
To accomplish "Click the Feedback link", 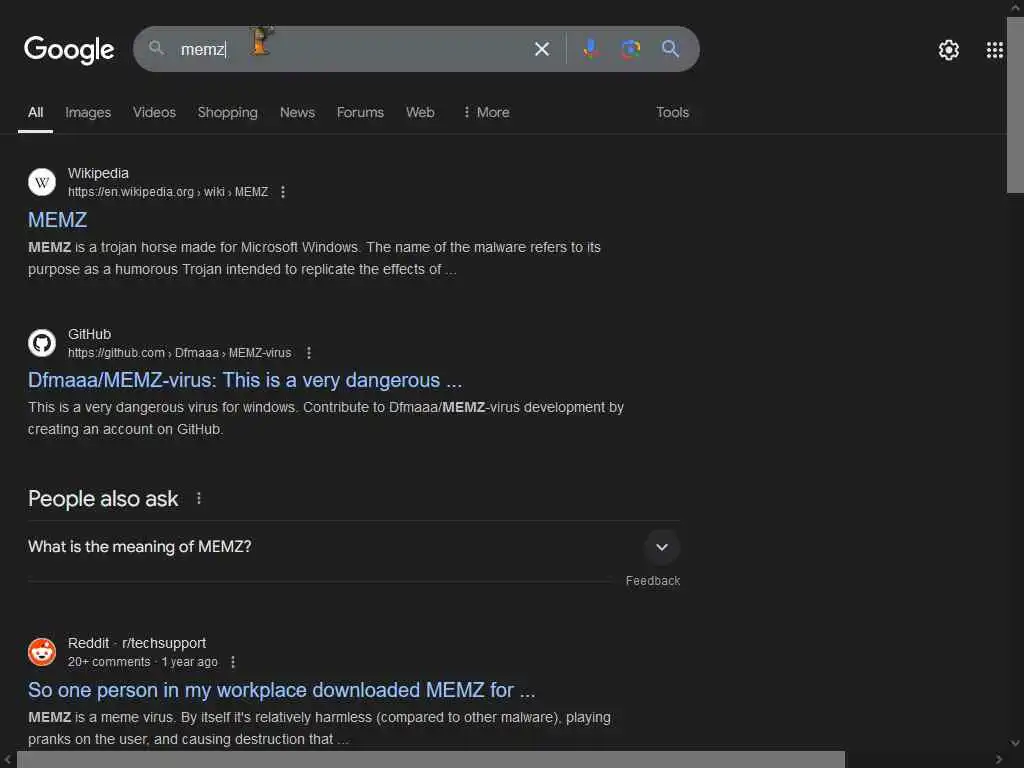I will (x=652, y=581).
